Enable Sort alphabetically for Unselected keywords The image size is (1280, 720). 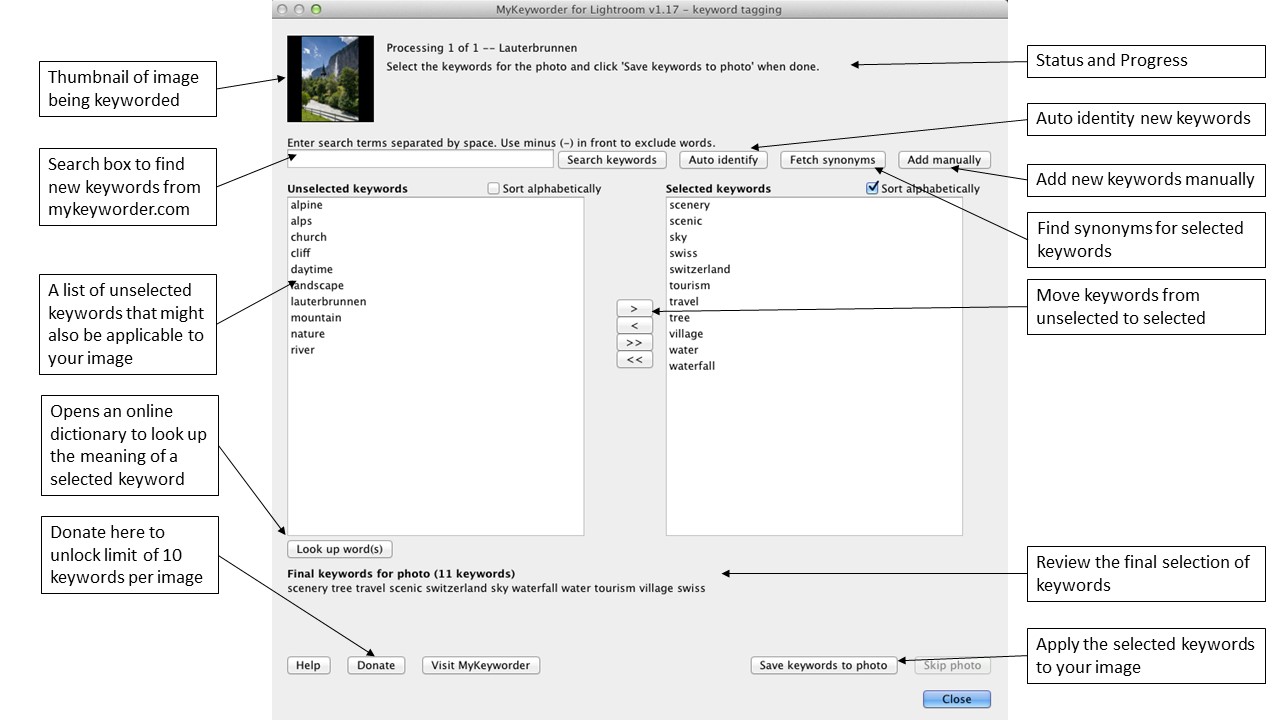(494, 188)
